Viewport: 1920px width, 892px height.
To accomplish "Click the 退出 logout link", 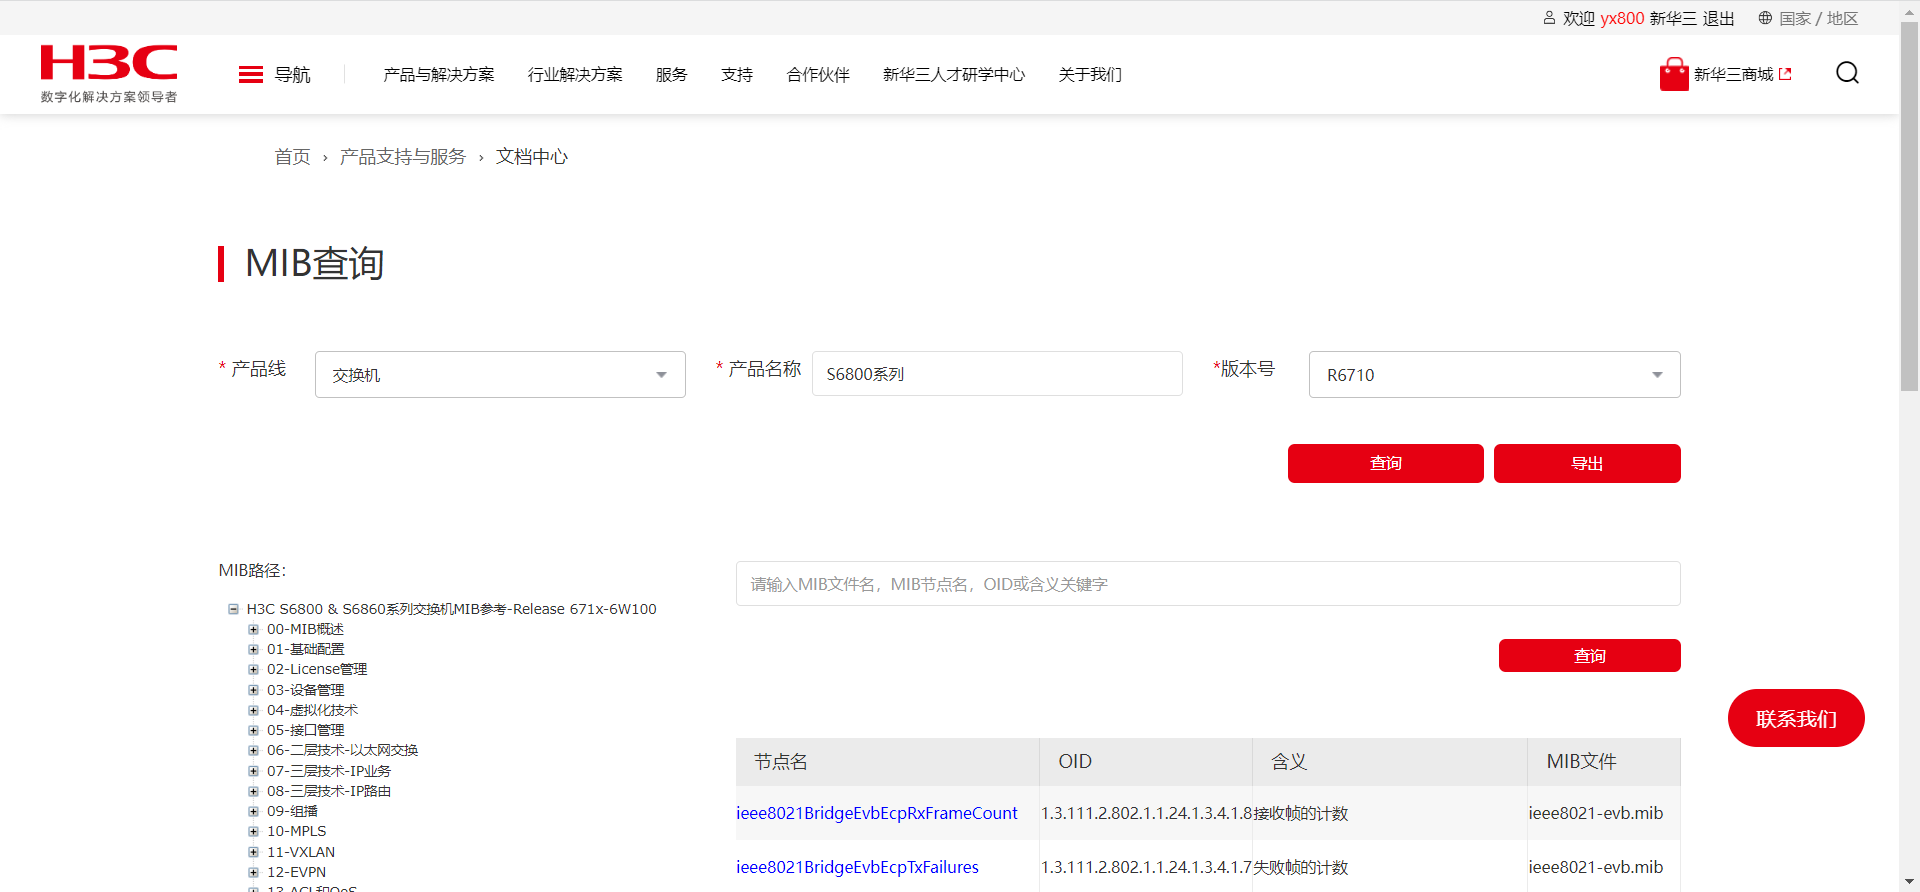I will [x=1719, y=19].
